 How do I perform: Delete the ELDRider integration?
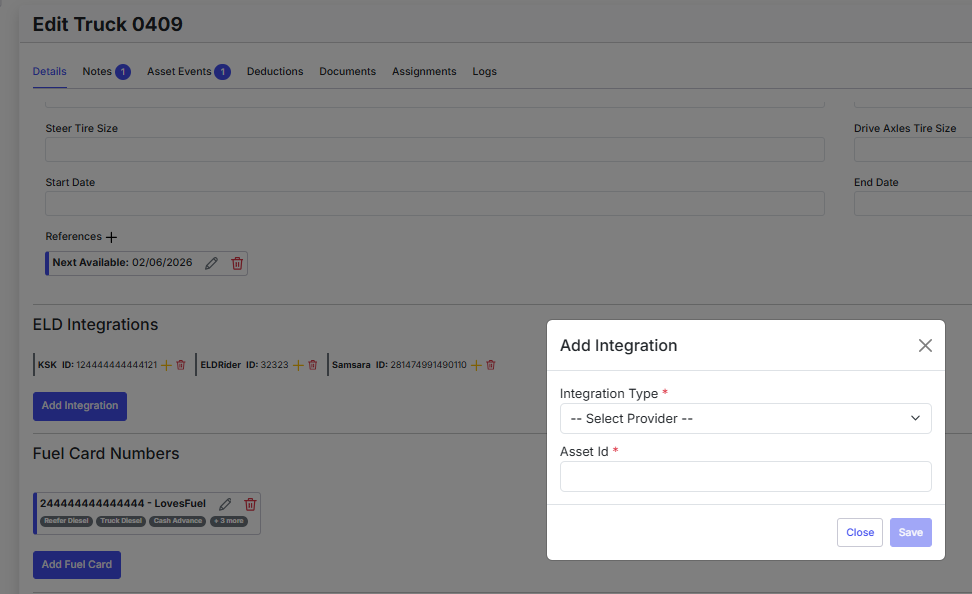pyautogui.click(x=313, y=365)
